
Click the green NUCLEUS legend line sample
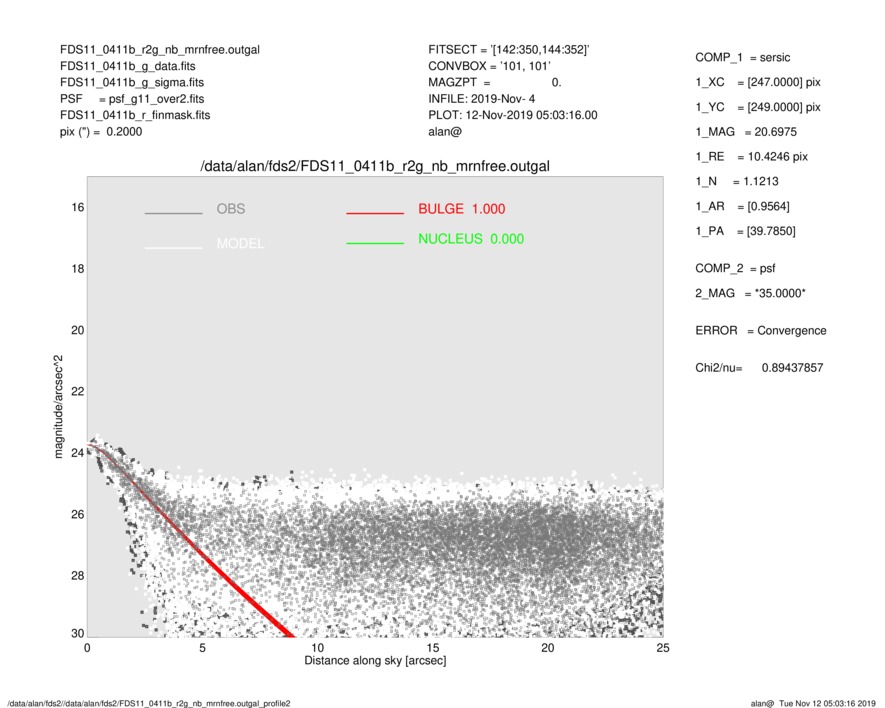pyautogui.click(x=375, y=243)
